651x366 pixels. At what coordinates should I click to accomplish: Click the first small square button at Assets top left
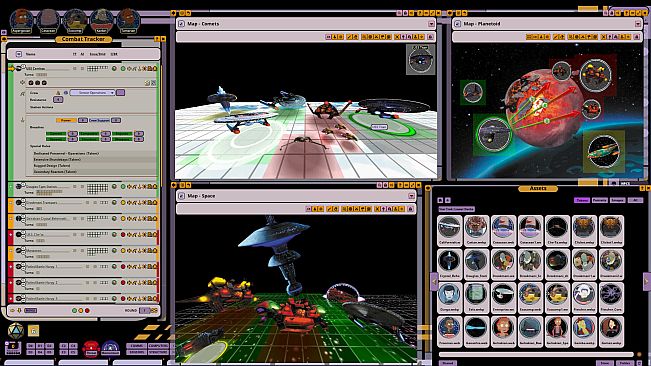coord(441,200)
